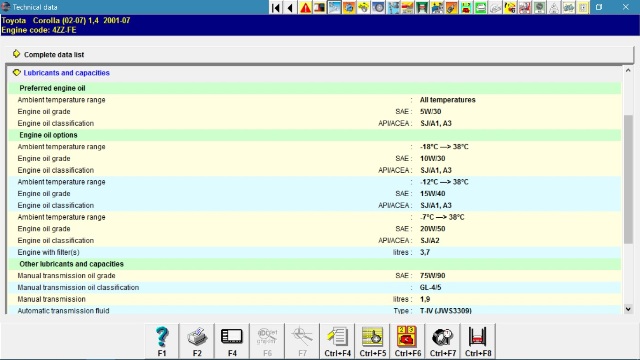This screenshot has width=640, height=360.
Task: Click the 10W/30 oil grade value
Action: [x=433, y=158]
